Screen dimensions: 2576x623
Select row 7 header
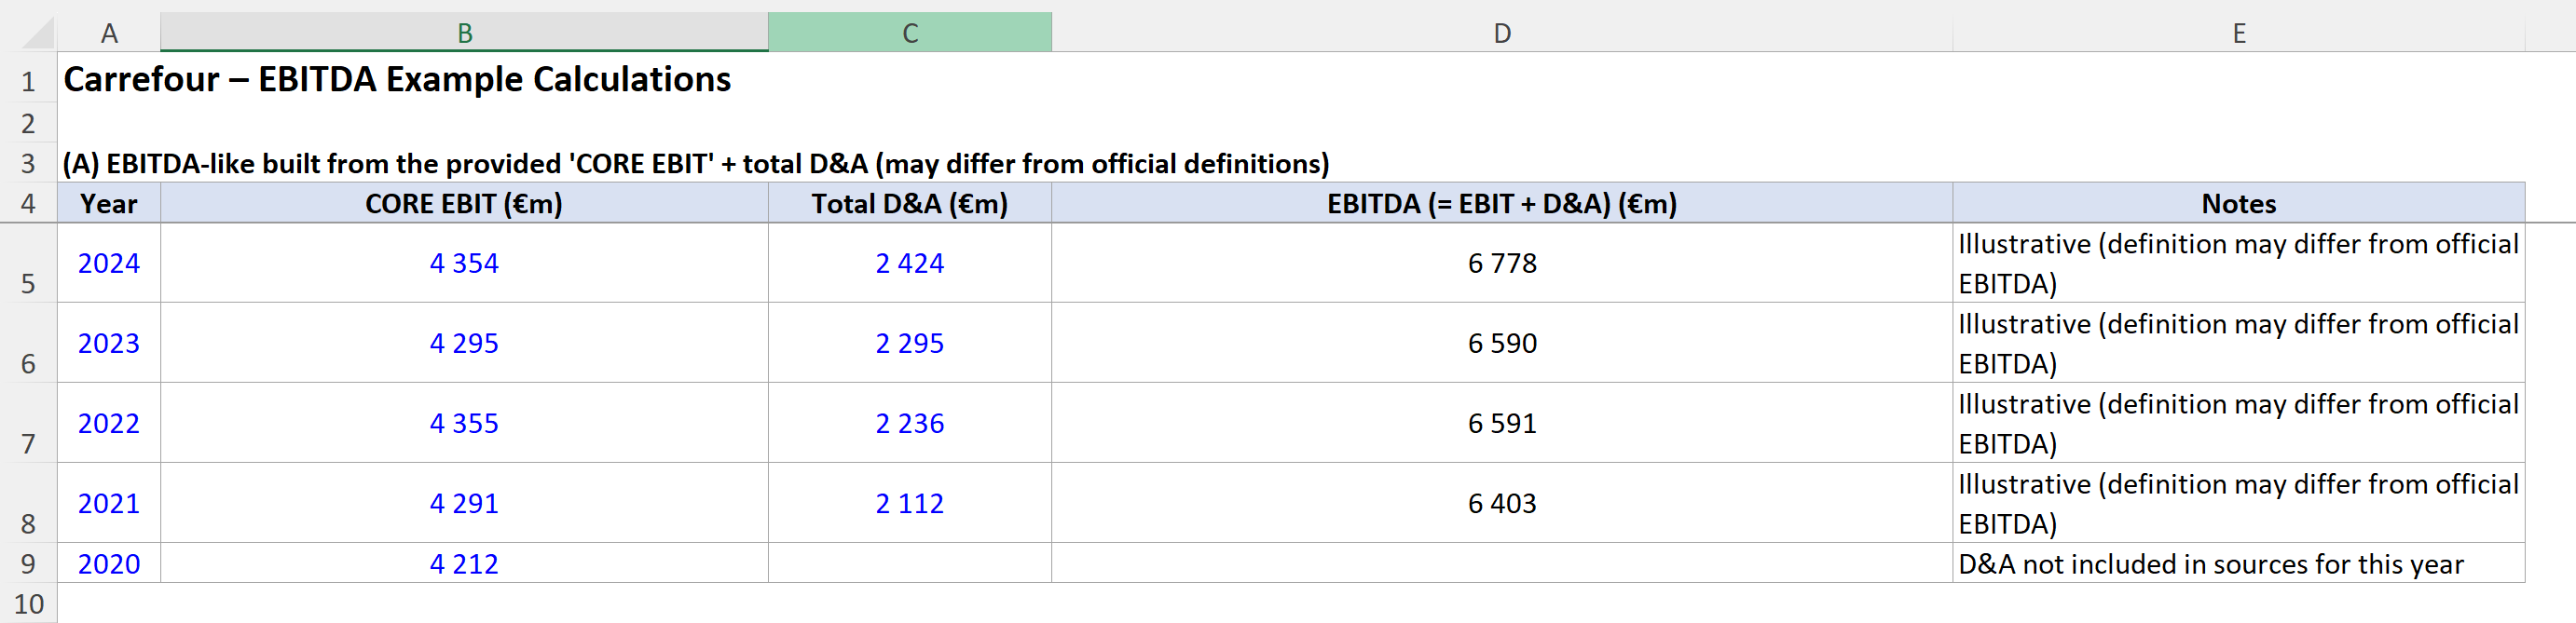click(x=28, y=423)
